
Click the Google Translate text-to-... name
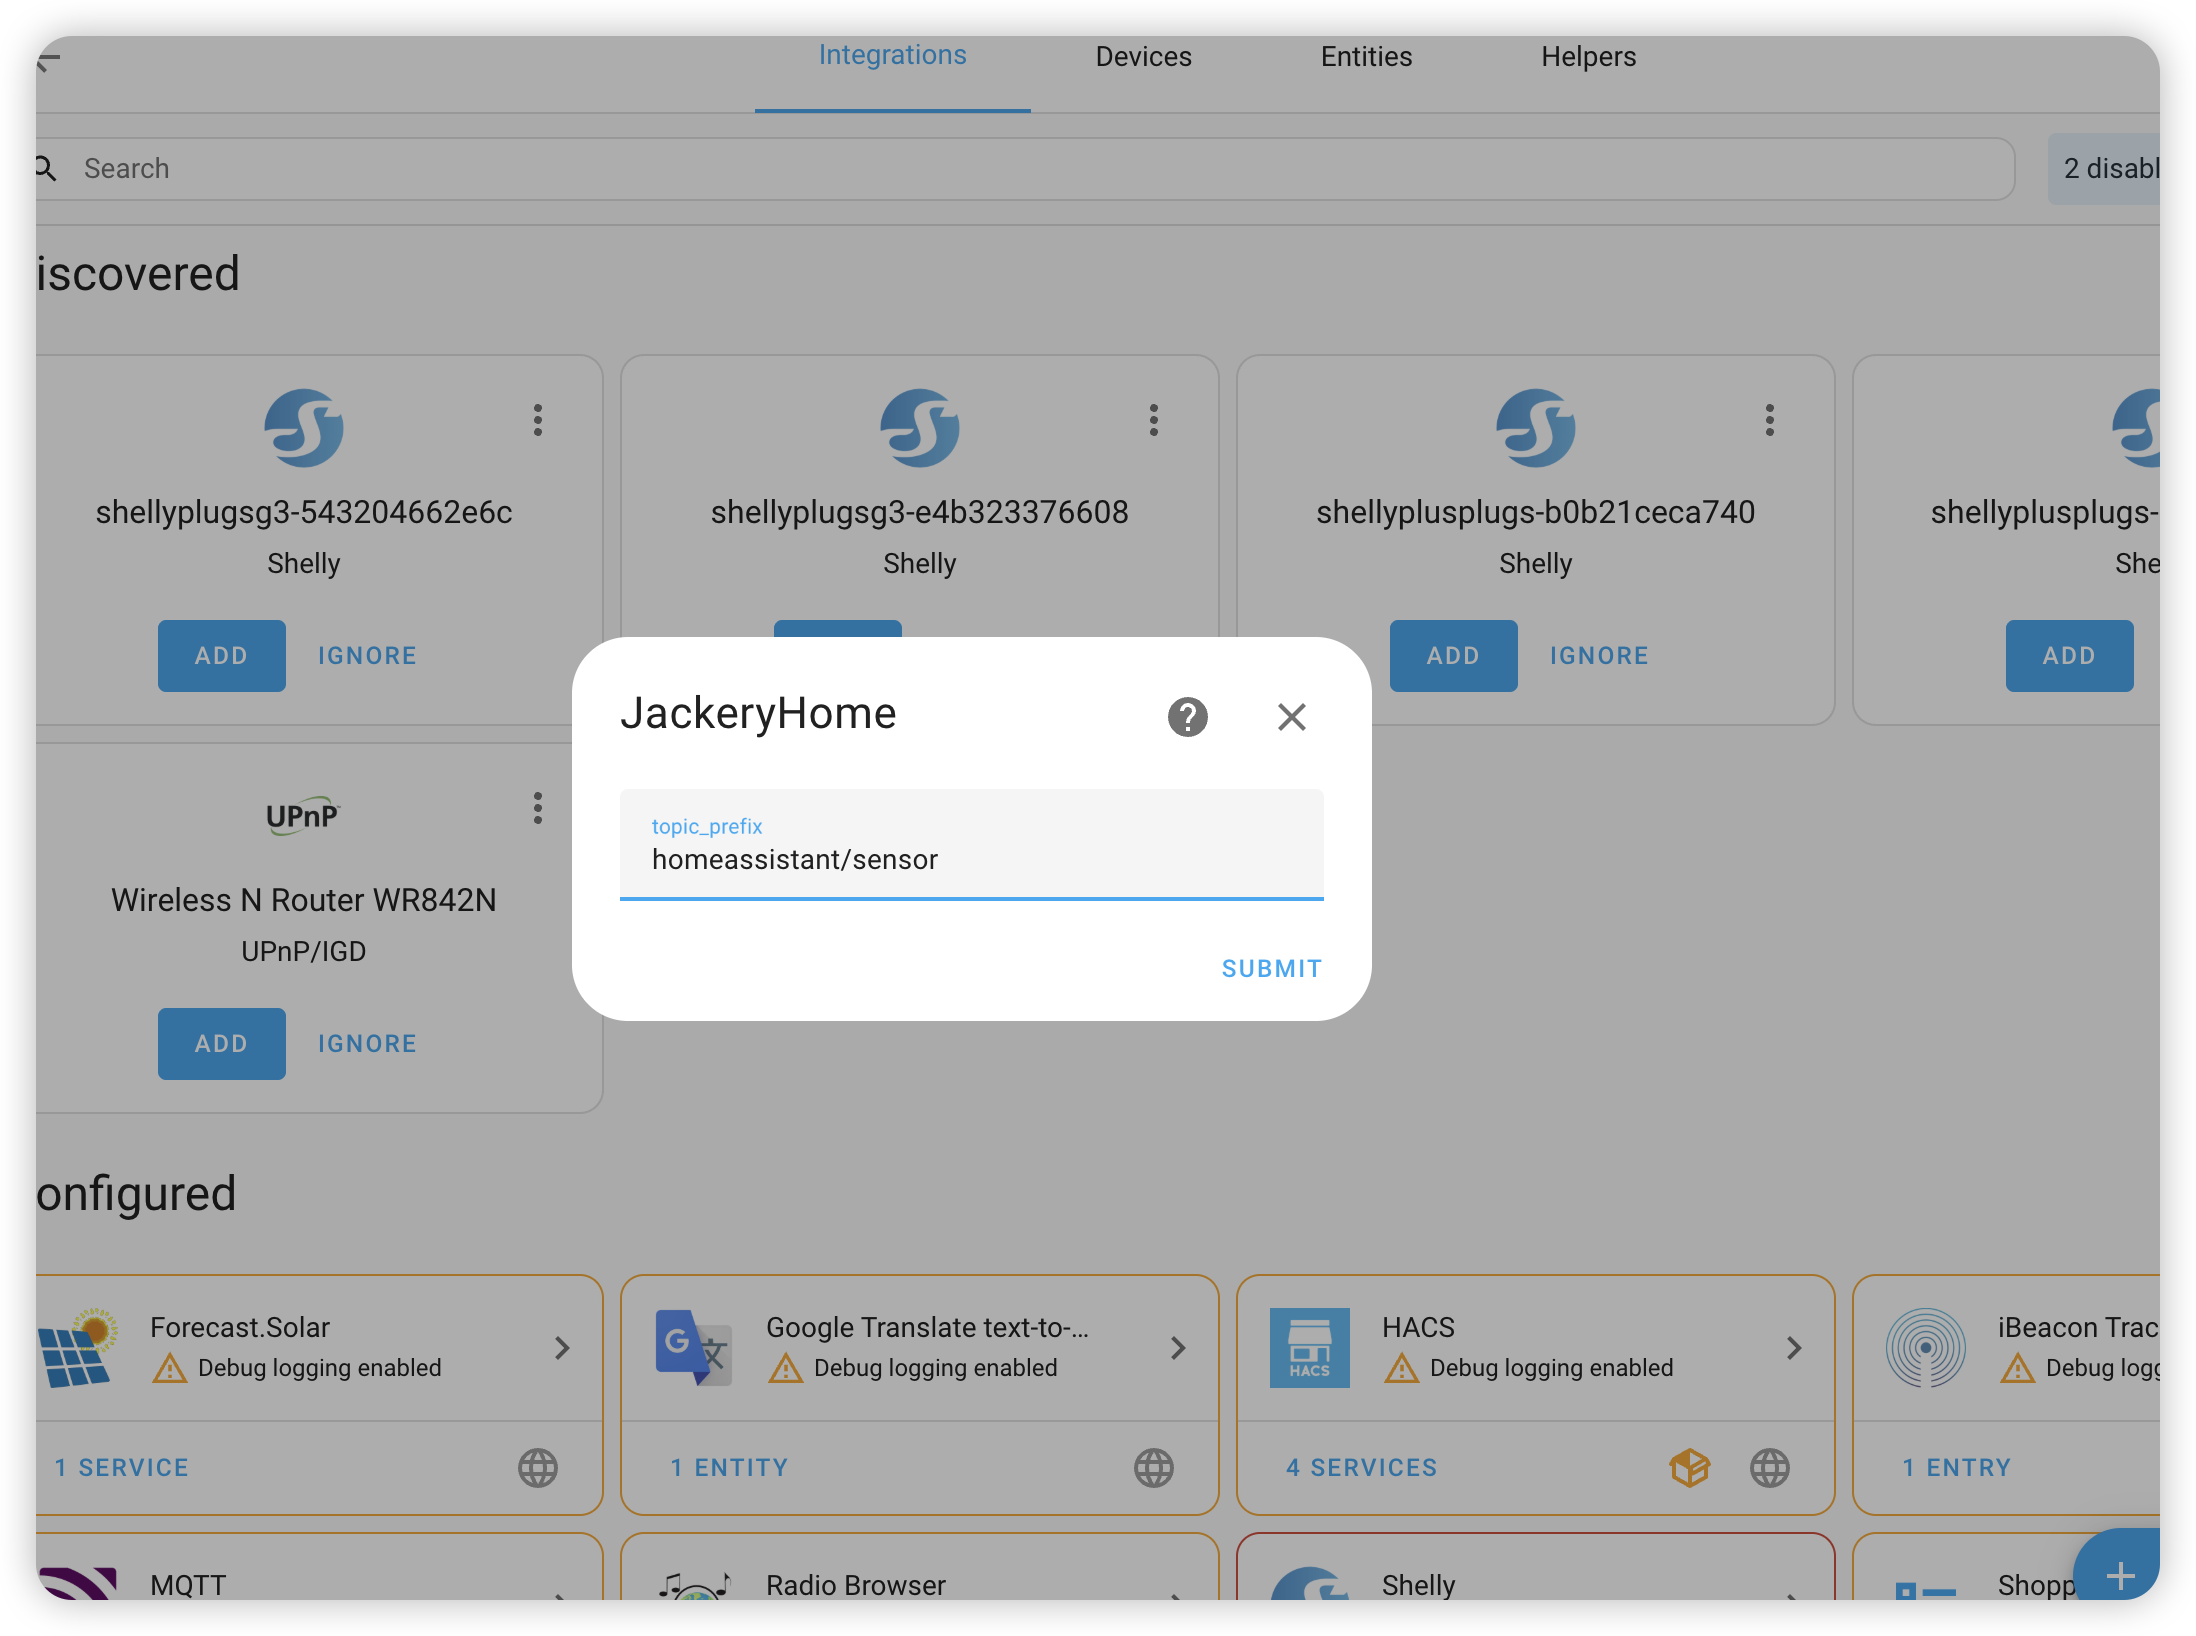coord(927,1327)
